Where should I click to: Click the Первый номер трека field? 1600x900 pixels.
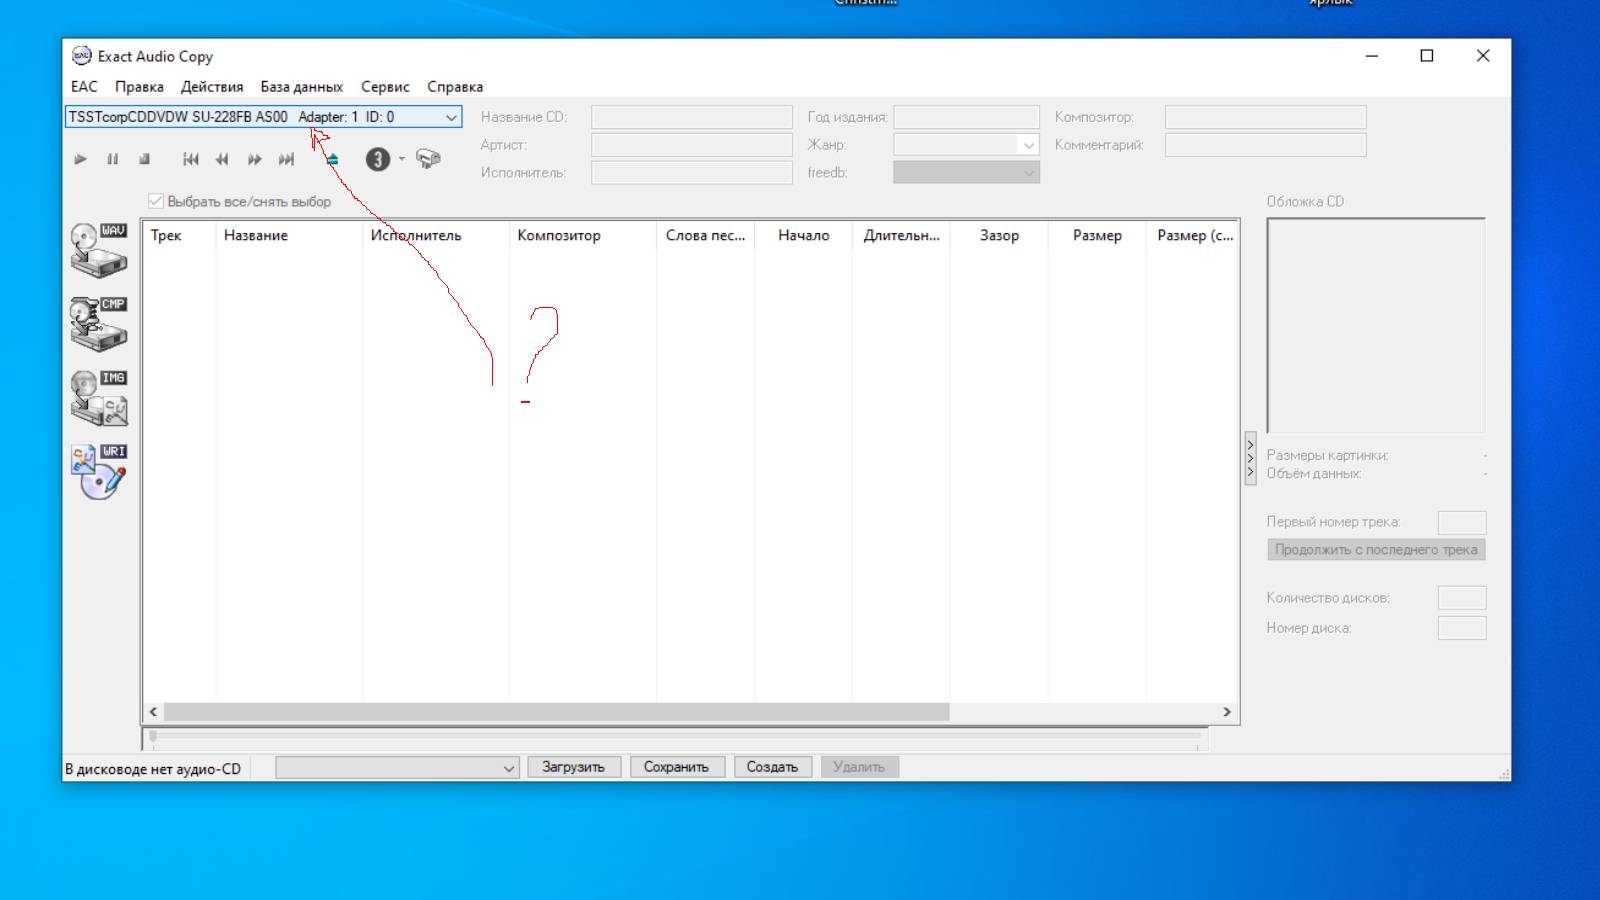1462,522
